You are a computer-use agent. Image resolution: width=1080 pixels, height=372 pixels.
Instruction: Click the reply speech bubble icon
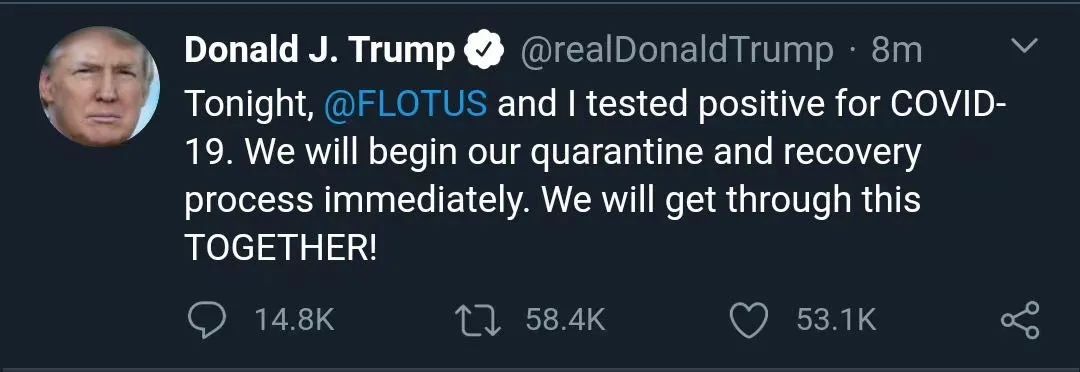(206, 321)
